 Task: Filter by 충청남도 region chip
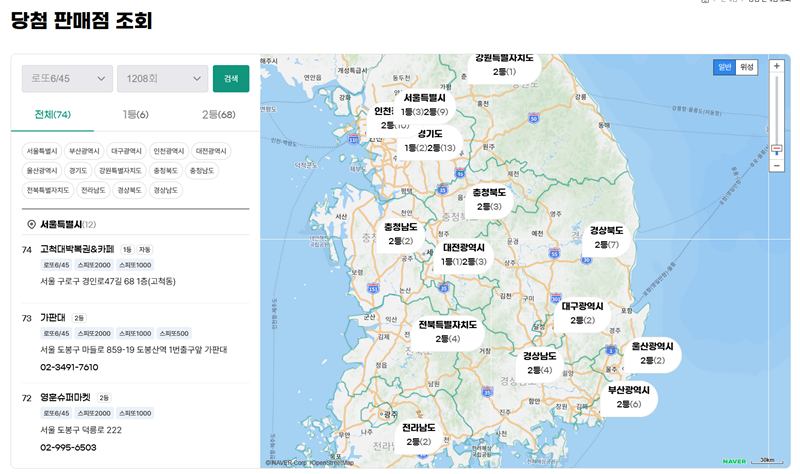pyautogui.click(x=202, y=170)
